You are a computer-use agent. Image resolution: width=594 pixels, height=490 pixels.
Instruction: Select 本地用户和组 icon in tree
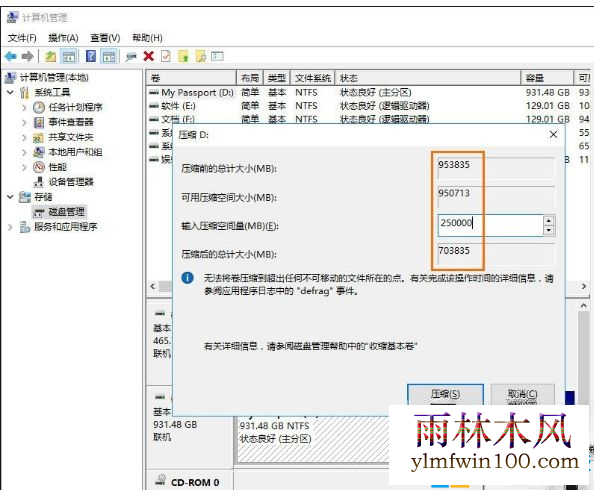tap(39, 152)
